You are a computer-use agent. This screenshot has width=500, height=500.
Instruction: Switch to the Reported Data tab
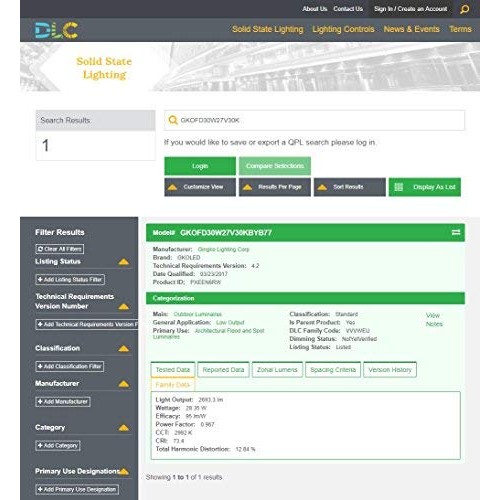pos(223,370)
